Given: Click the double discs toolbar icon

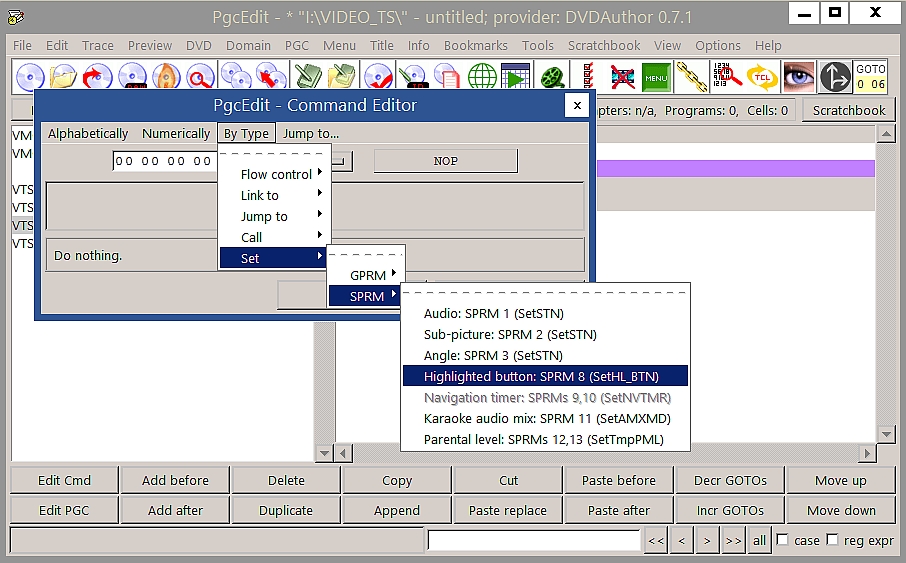Looking at the screenshot, I should 236,77.
